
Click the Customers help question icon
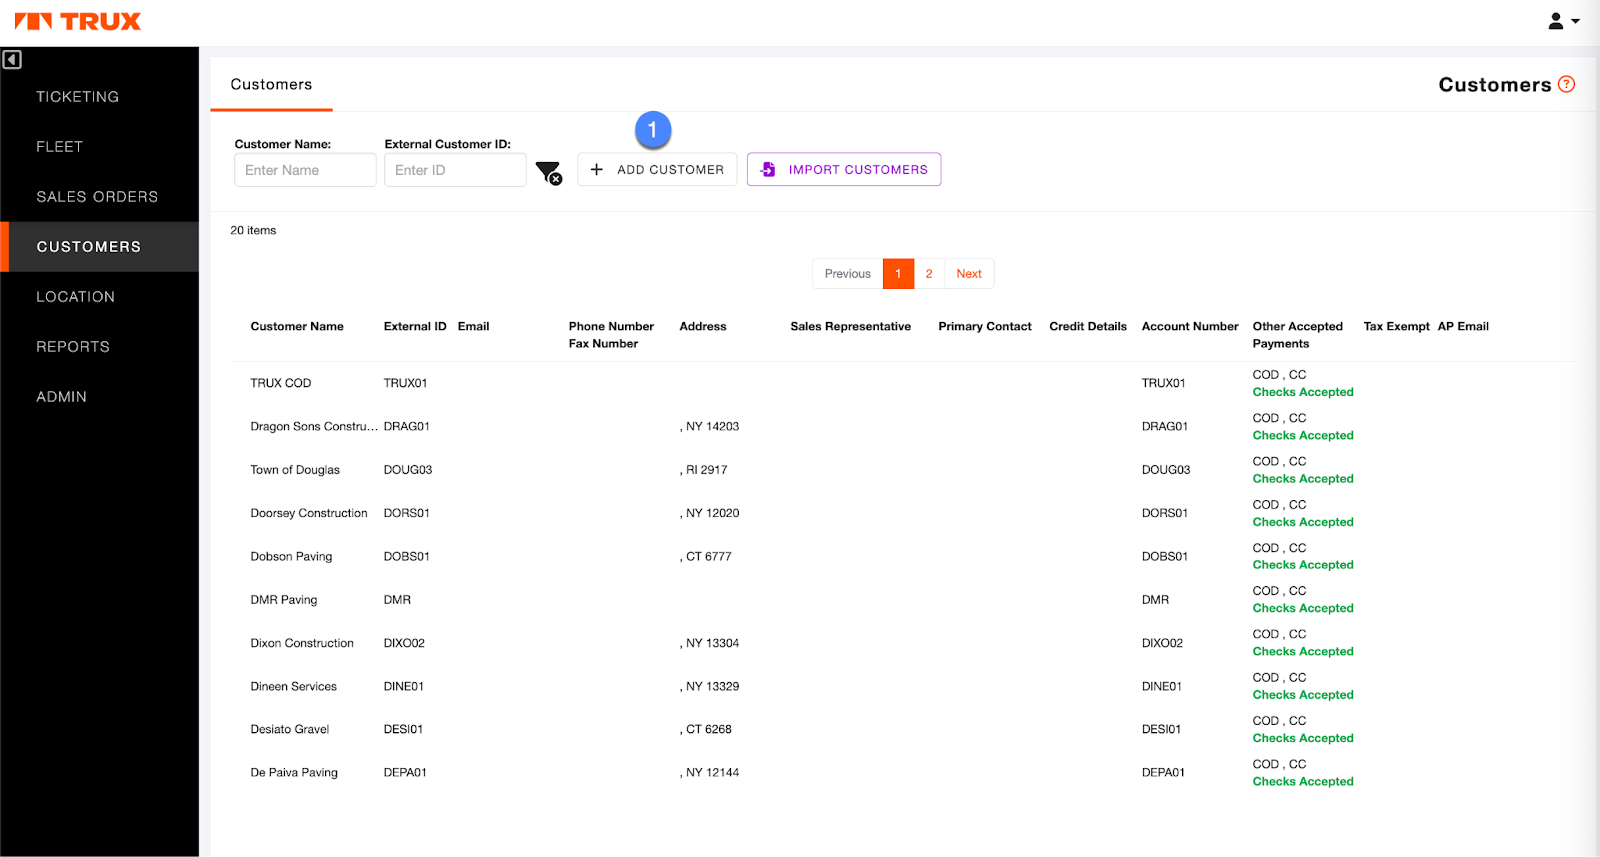1566,85
